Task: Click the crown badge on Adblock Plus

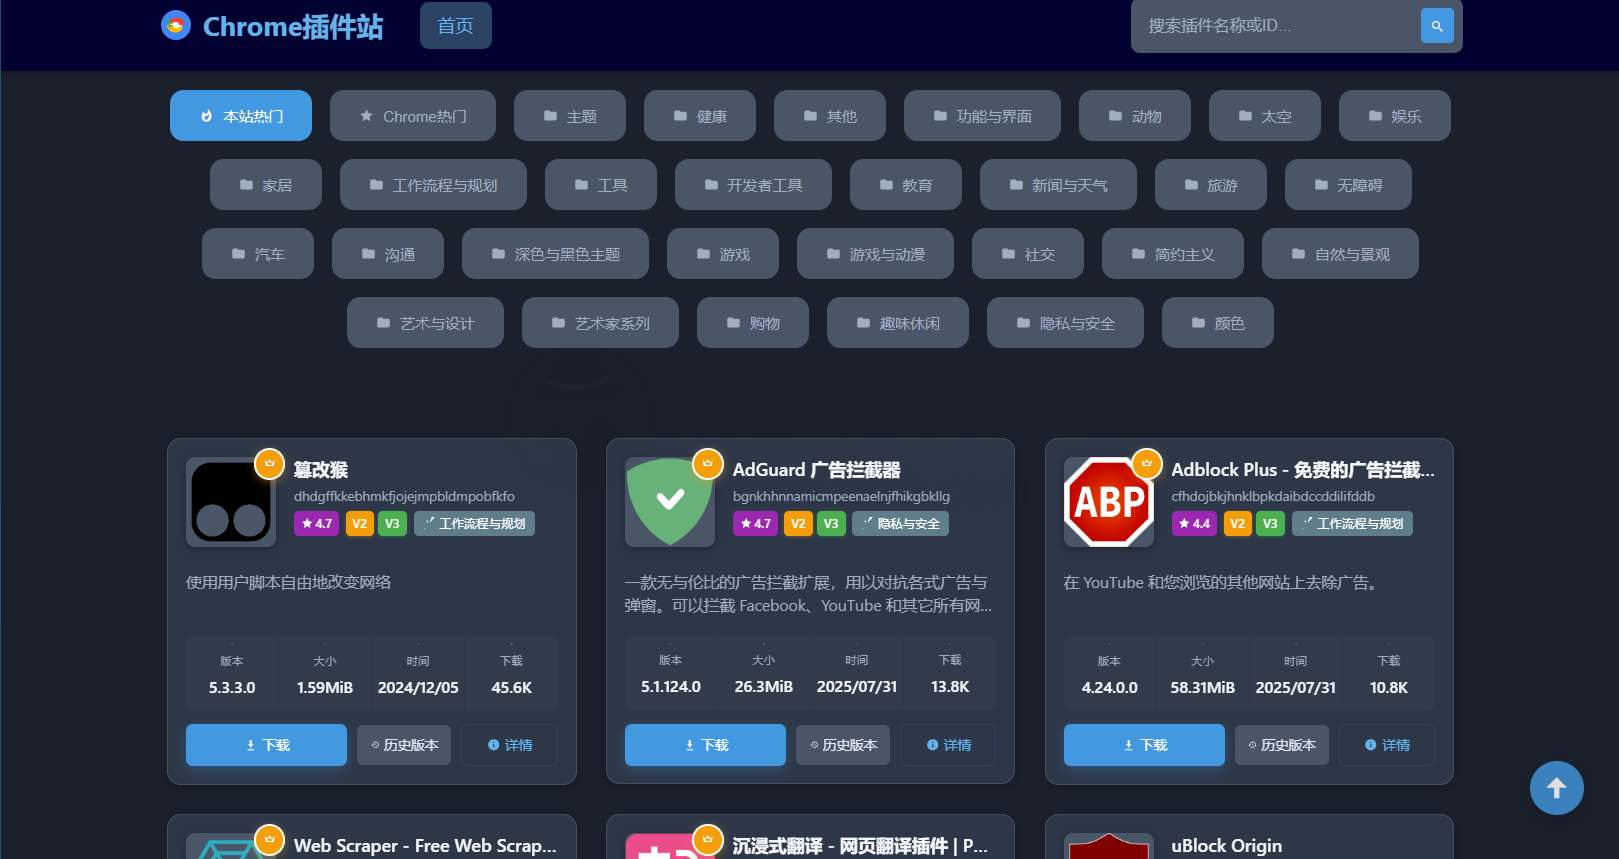Action: [1147, 464]
